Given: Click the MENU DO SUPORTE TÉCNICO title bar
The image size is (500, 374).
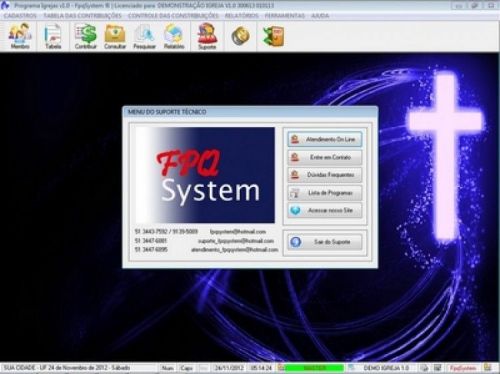Looking at the screenshot, I should point(250,112).
